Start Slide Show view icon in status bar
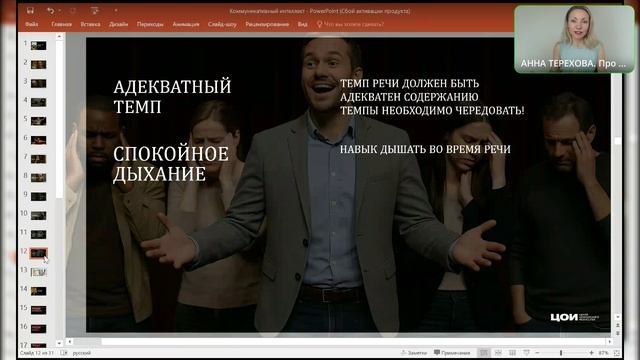640x360 pixels. coord(527,353)
